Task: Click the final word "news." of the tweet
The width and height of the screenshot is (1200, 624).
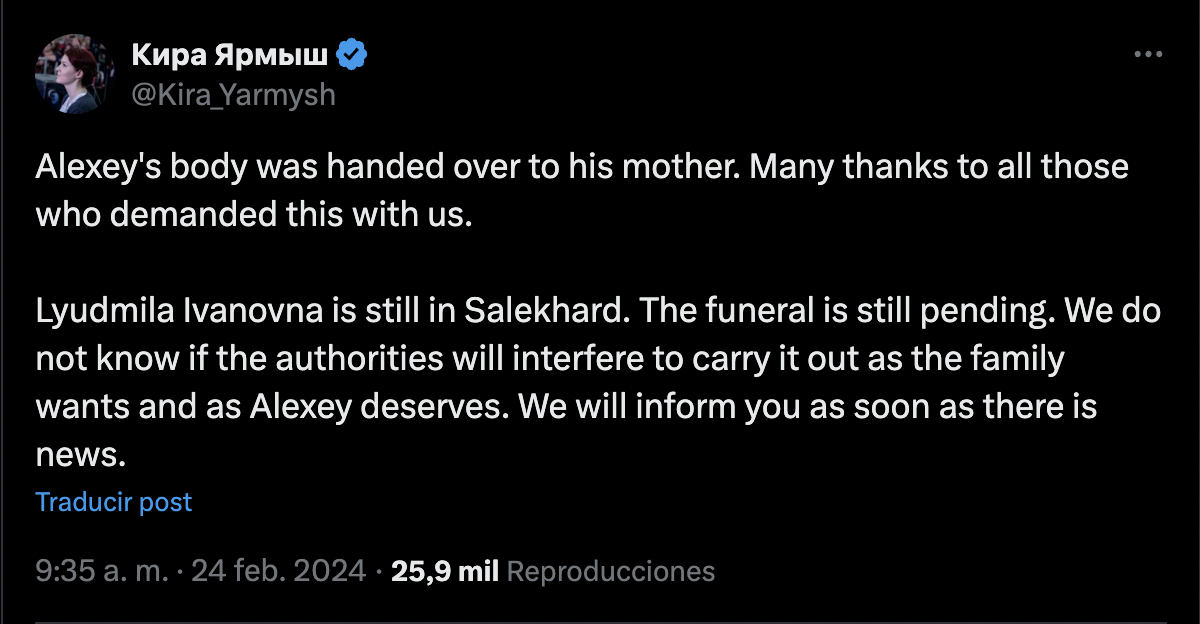Action: (x=82, y=455)
